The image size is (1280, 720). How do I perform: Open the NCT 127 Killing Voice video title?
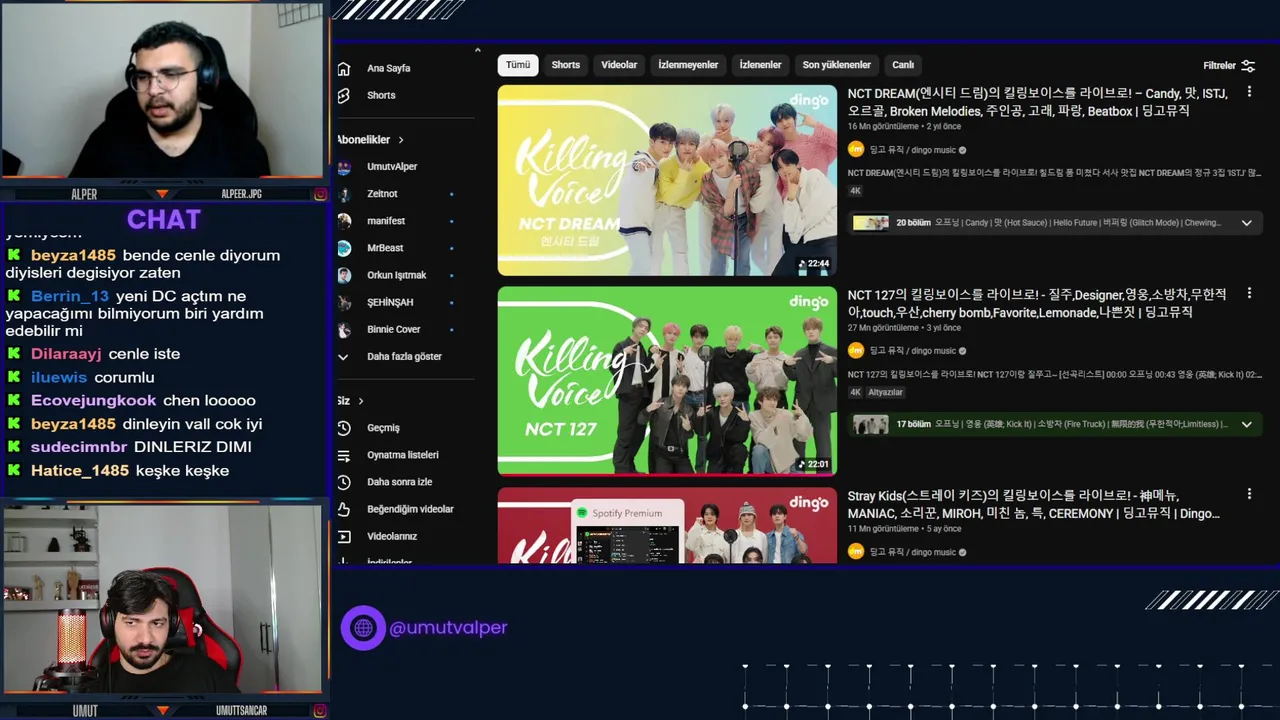coord(1037,304)
